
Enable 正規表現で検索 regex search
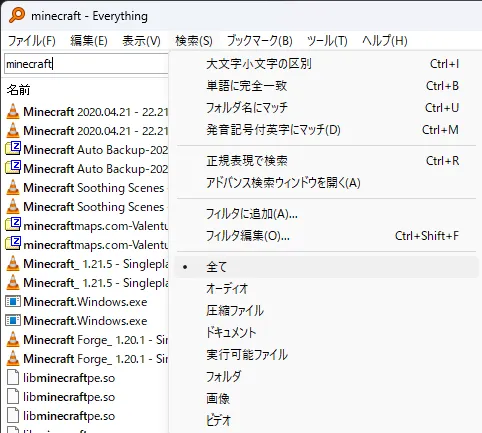(327, 161)
